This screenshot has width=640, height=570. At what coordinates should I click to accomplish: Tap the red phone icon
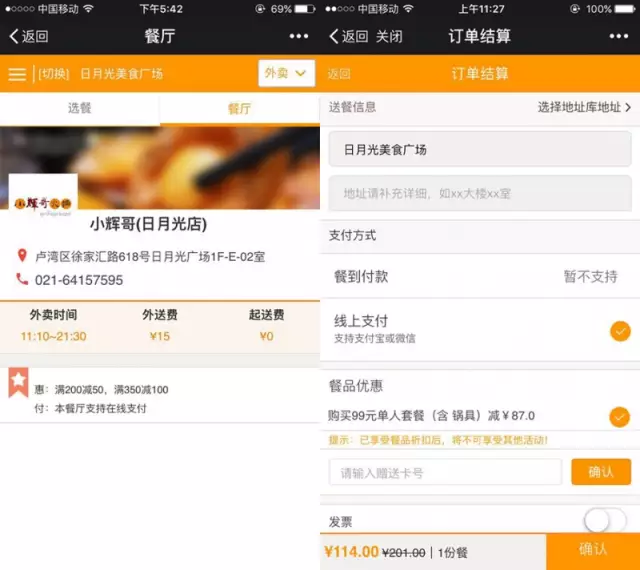[22, 280]
